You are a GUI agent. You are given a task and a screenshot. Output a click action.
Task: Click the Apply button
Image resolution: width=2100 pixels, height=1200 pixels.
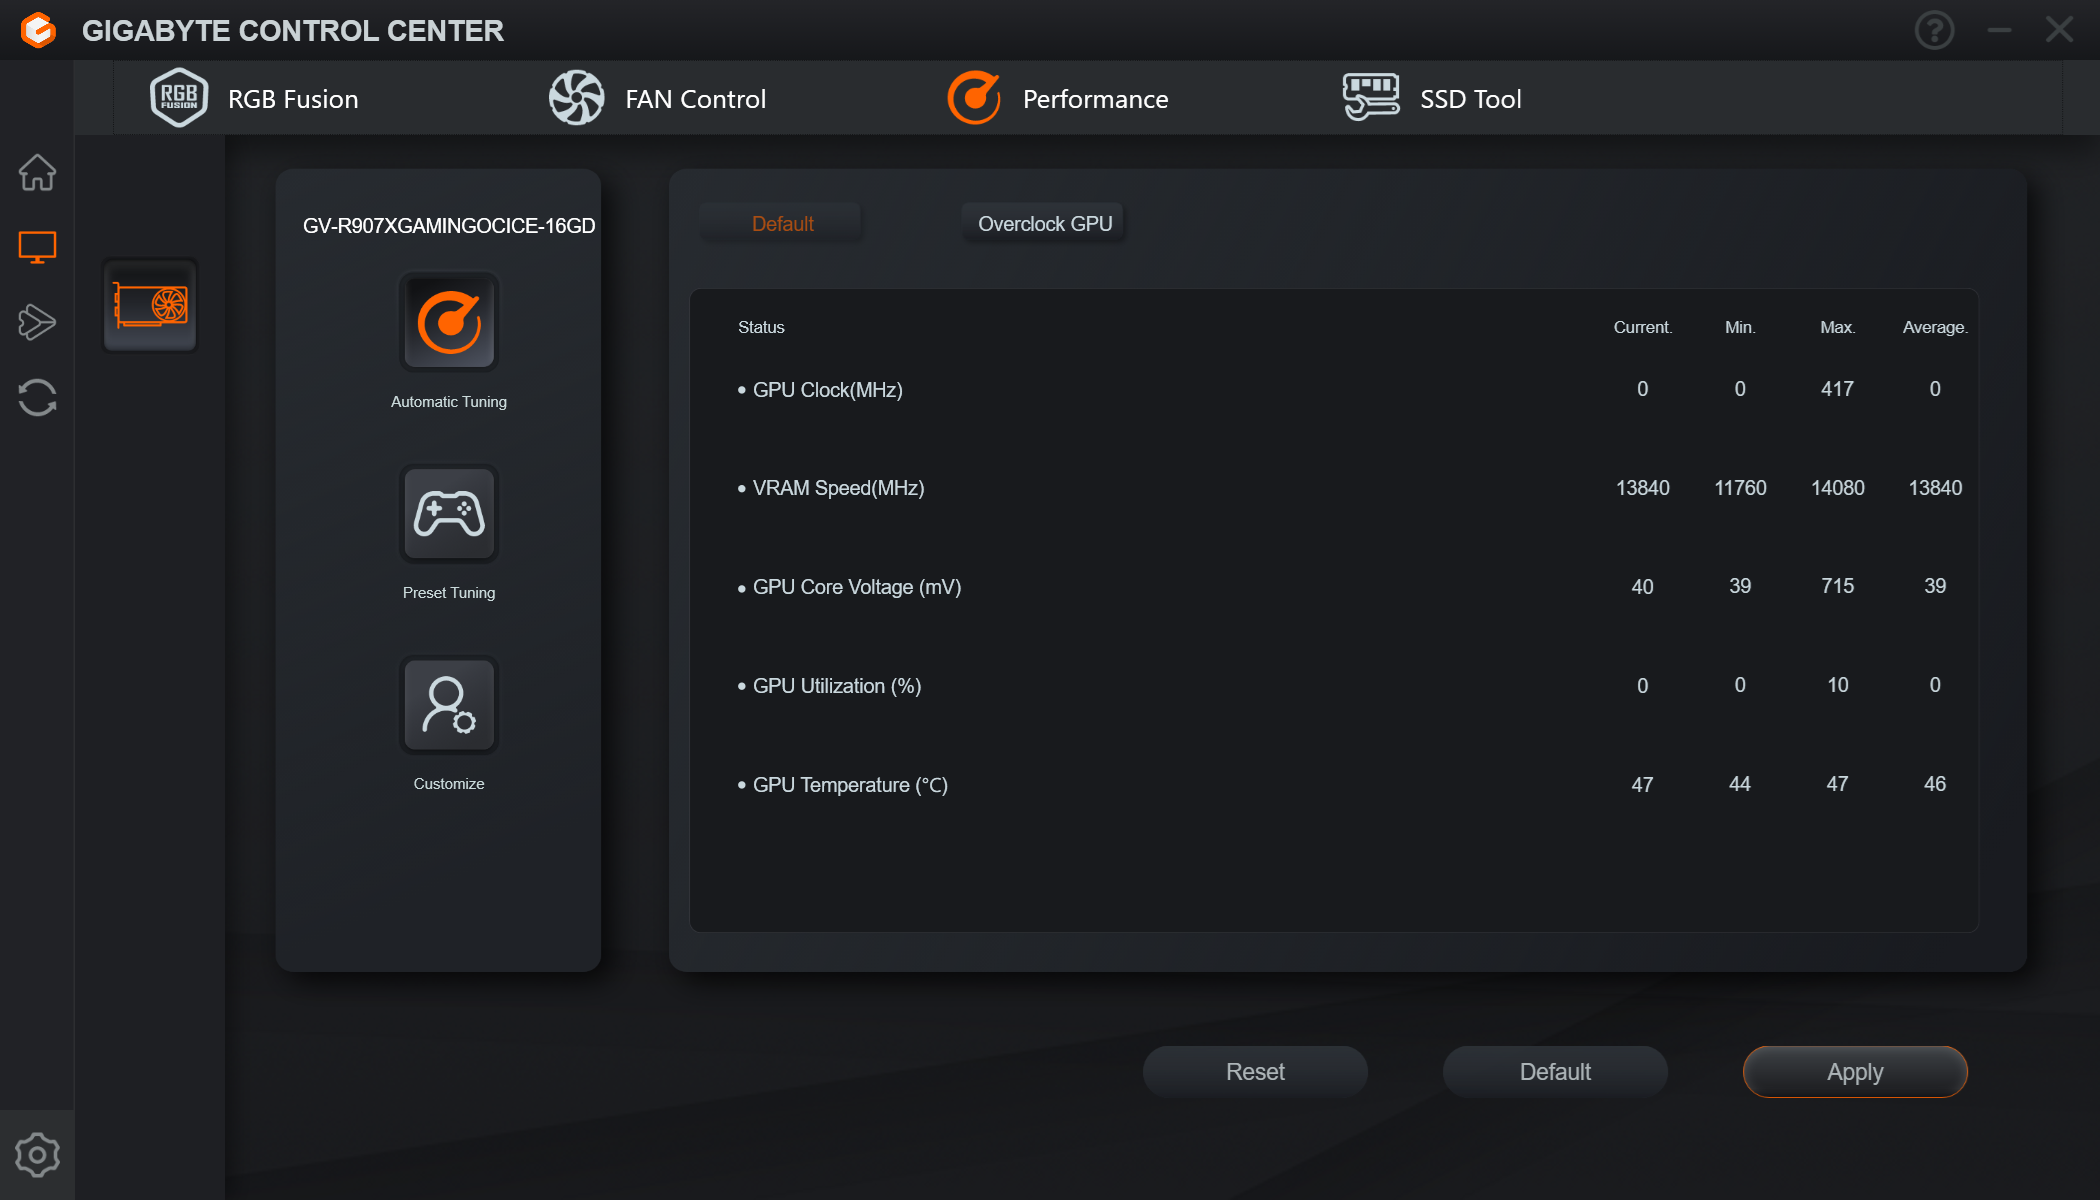[x=1855, y=1072]
